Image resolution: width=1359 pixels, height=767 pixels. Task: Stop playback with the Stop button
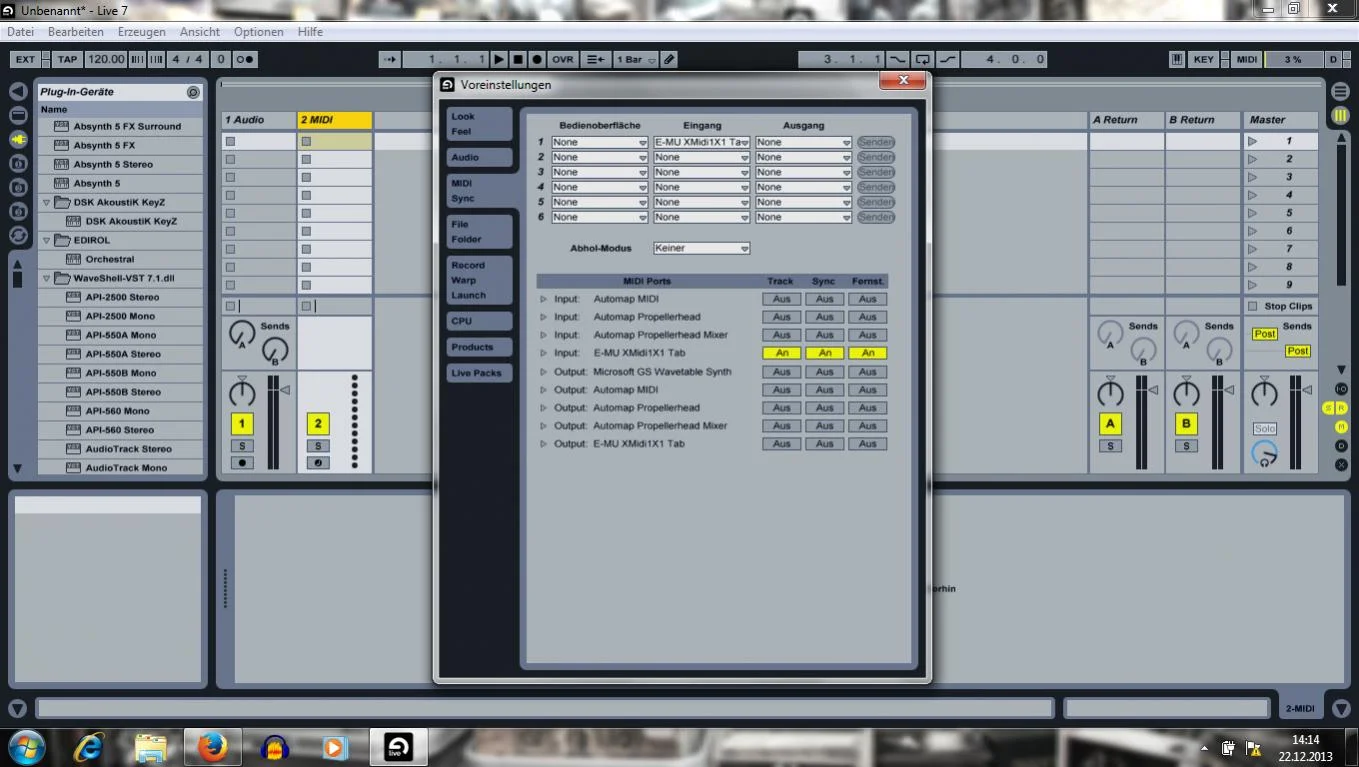click(518, 59)
